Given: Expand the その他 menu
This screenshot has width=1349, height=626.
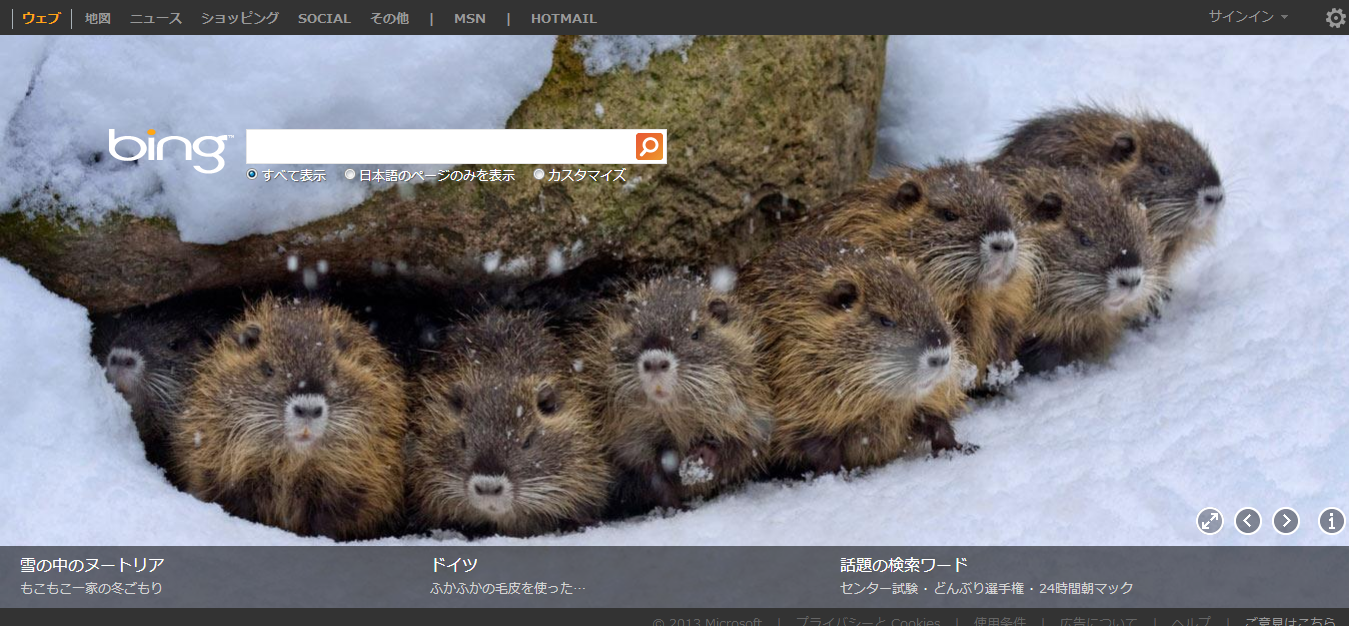Looking at the screenshot, I should click(x=389, y=19).
